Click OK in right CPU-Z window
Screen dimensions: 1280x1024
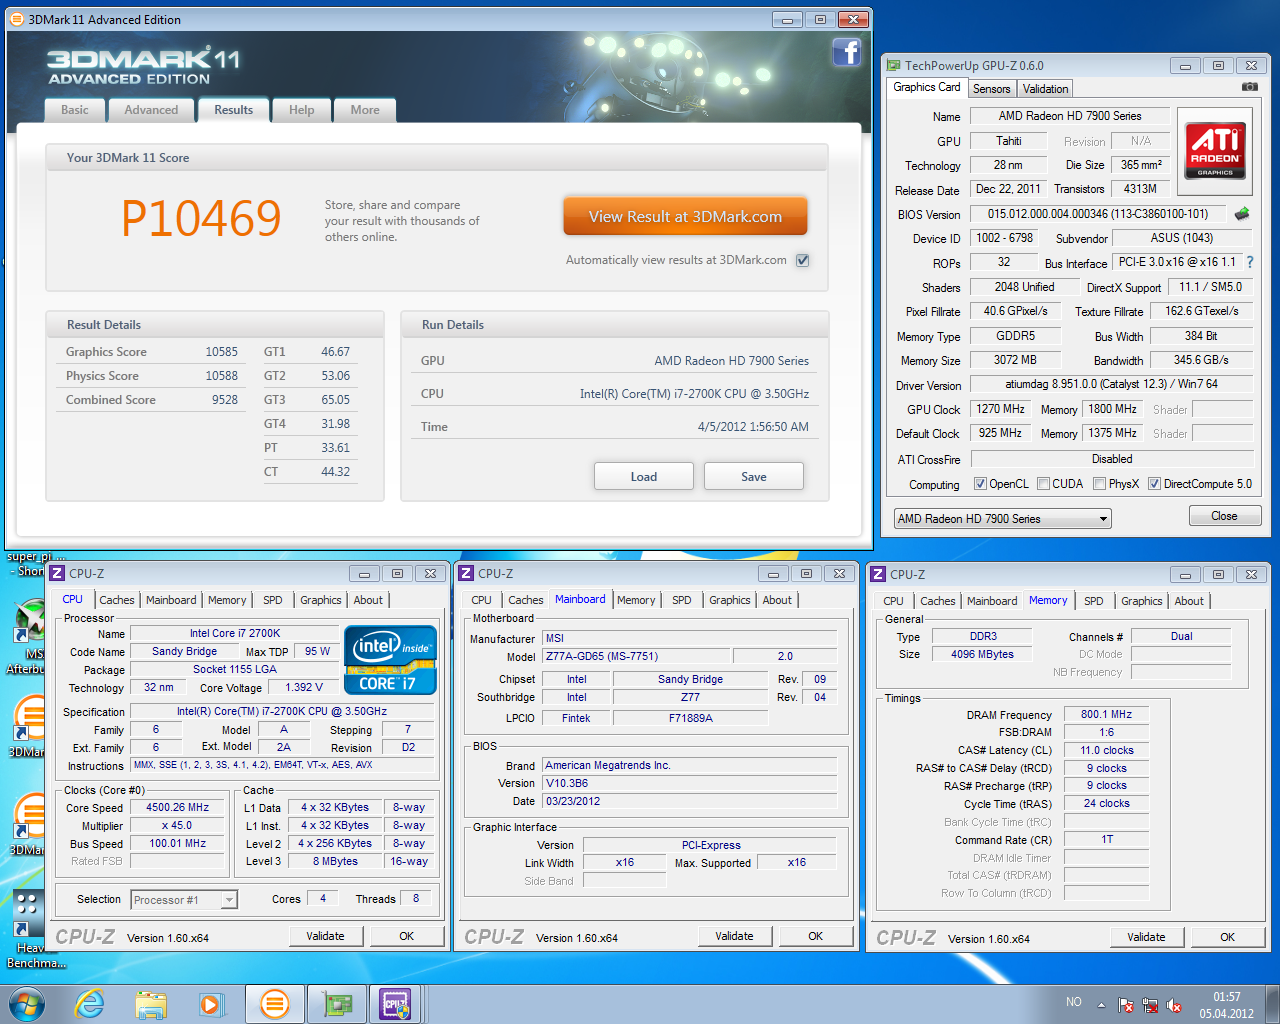click(1227, 938)
